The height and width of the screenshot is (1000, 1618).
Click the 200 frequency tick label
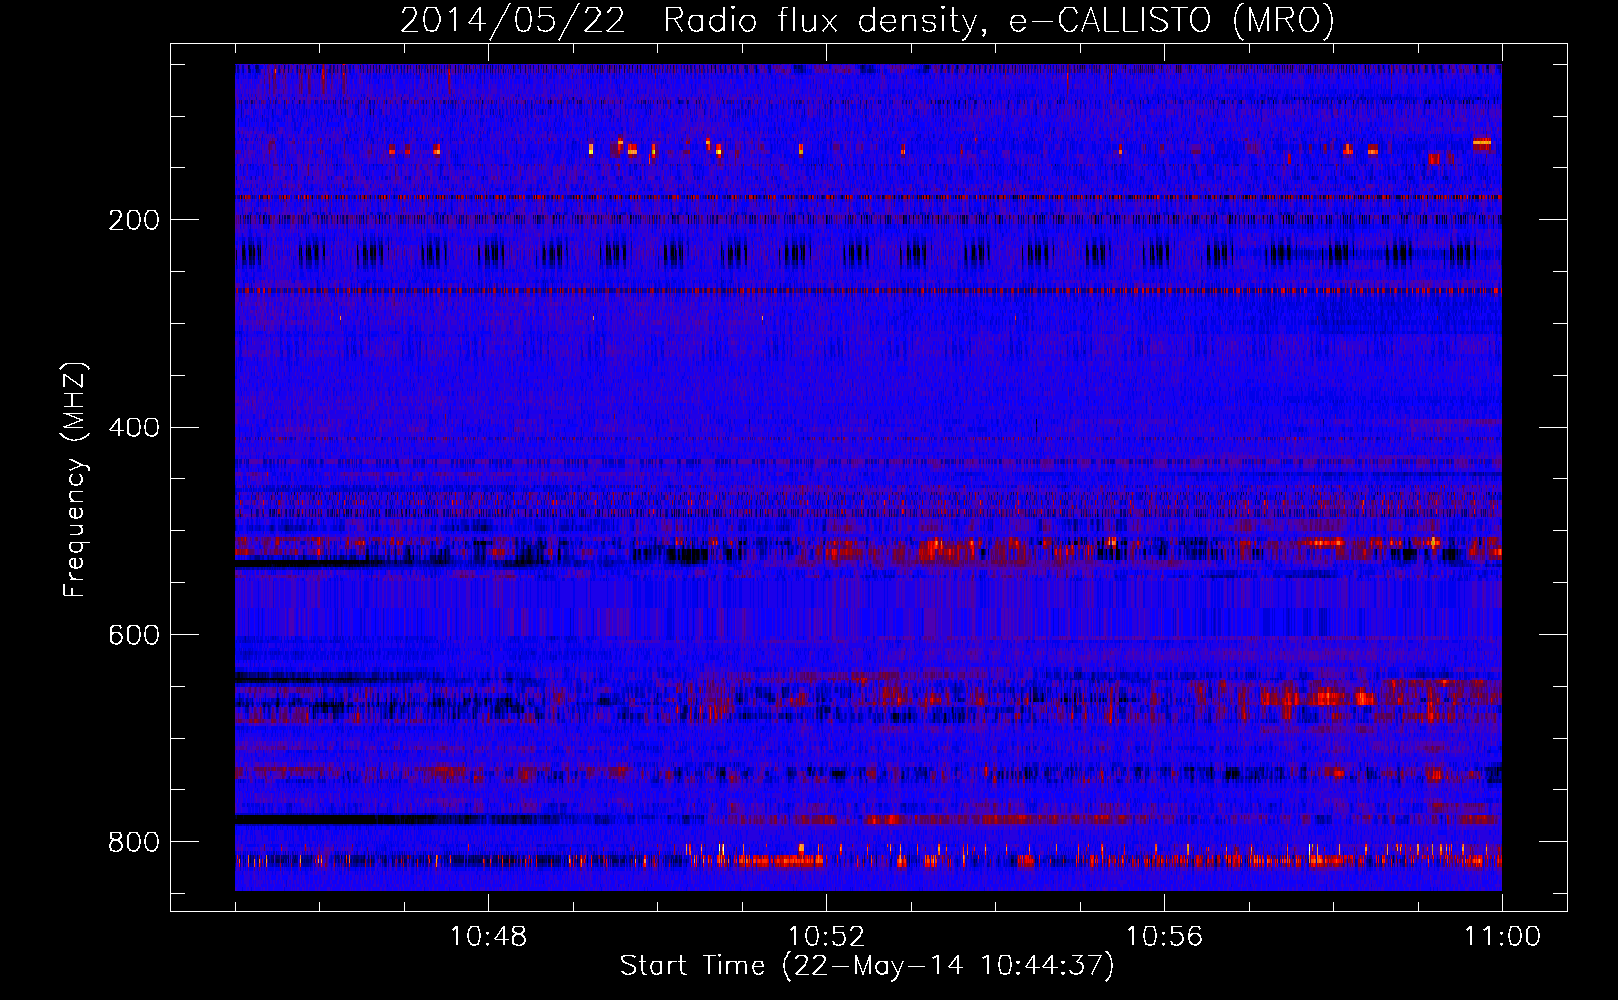(134, 220)
